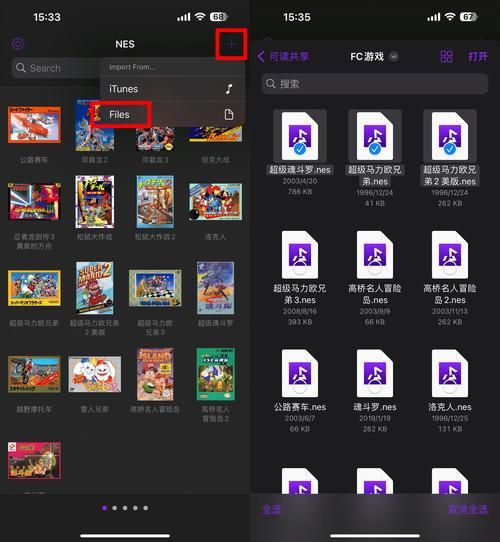The image size is (500, 542).
Task: Switch view with the grid layout icon
Action: (x=446, y=56)
